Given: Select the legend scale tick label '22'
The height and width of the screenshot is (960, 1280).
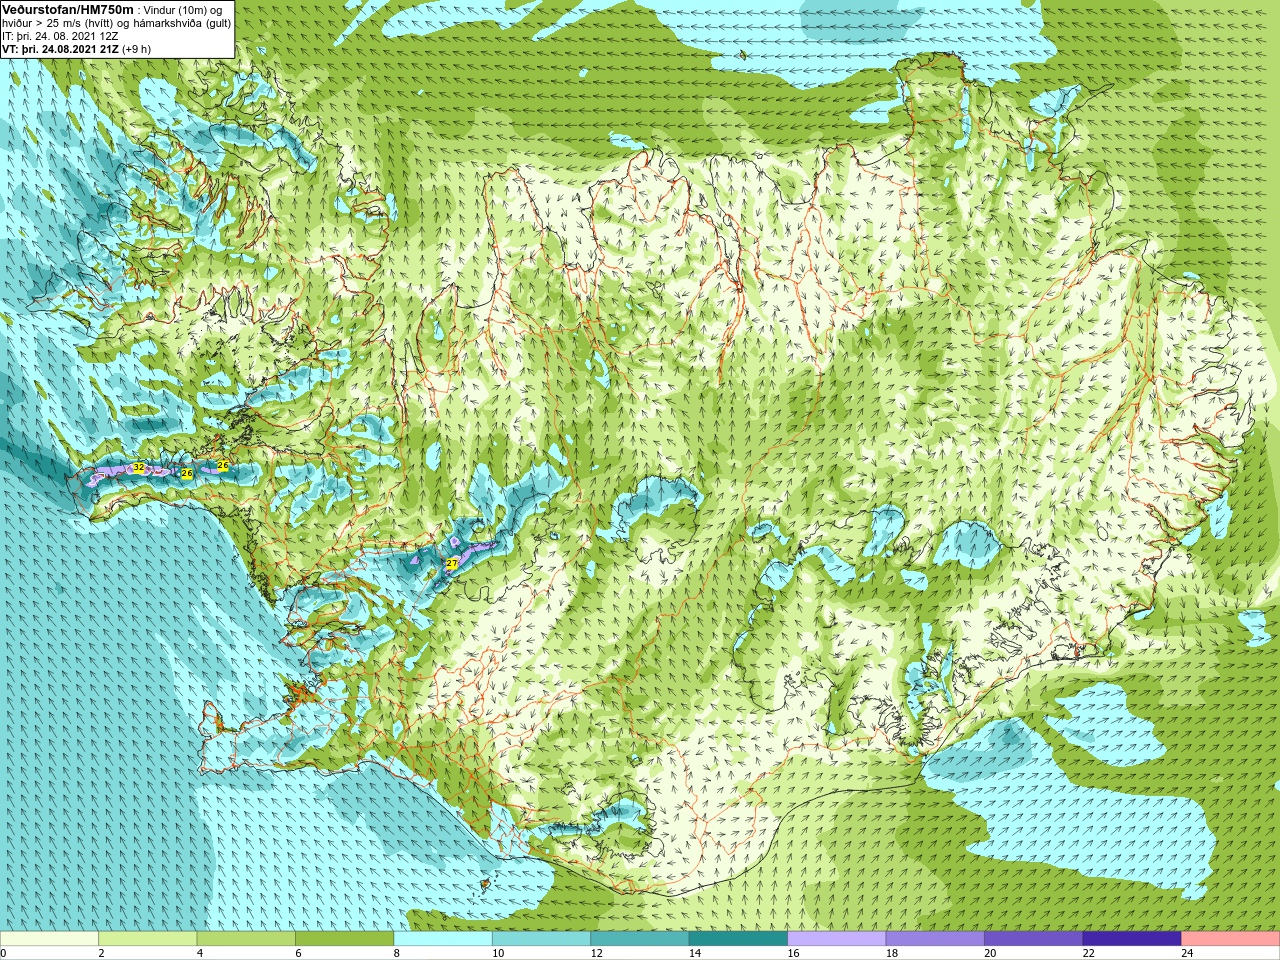Looking at the screenshot, I should pos(1088,953).
